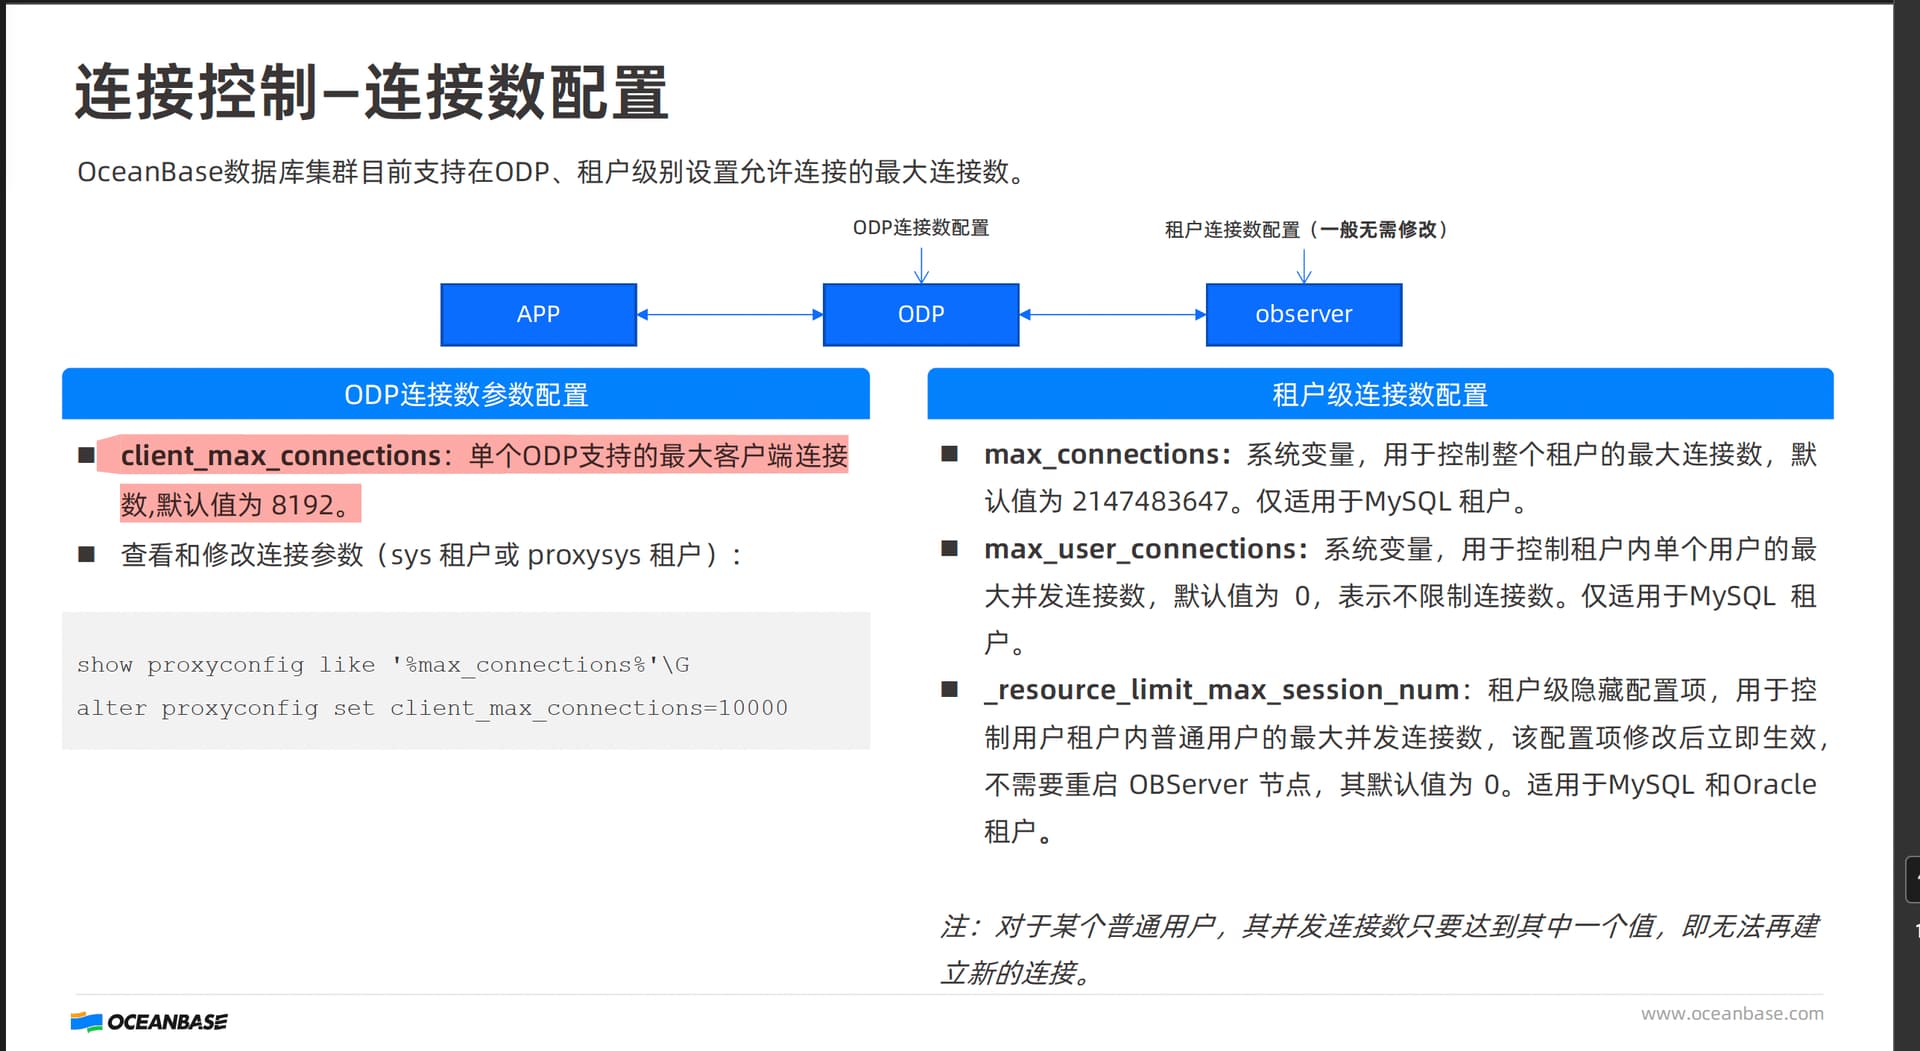
Task: Click the text 不需要重启 OBServer 节点
Action: (x=1147, y=784)
